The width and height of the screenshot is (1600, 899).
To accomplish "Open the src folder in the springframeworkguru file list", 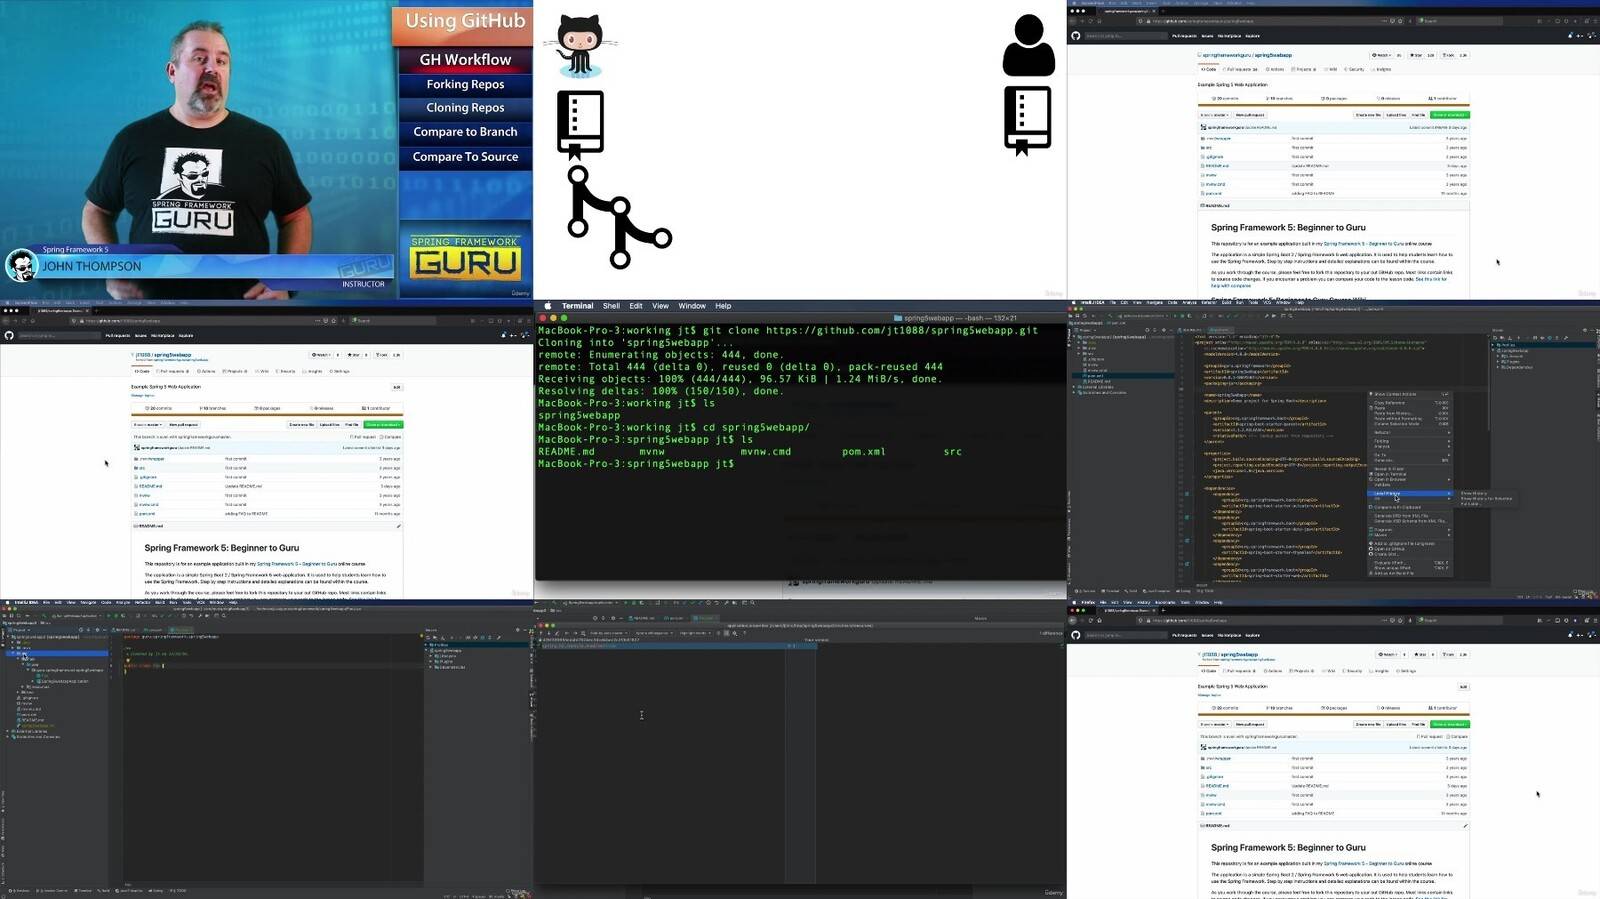I will 1209,147.
